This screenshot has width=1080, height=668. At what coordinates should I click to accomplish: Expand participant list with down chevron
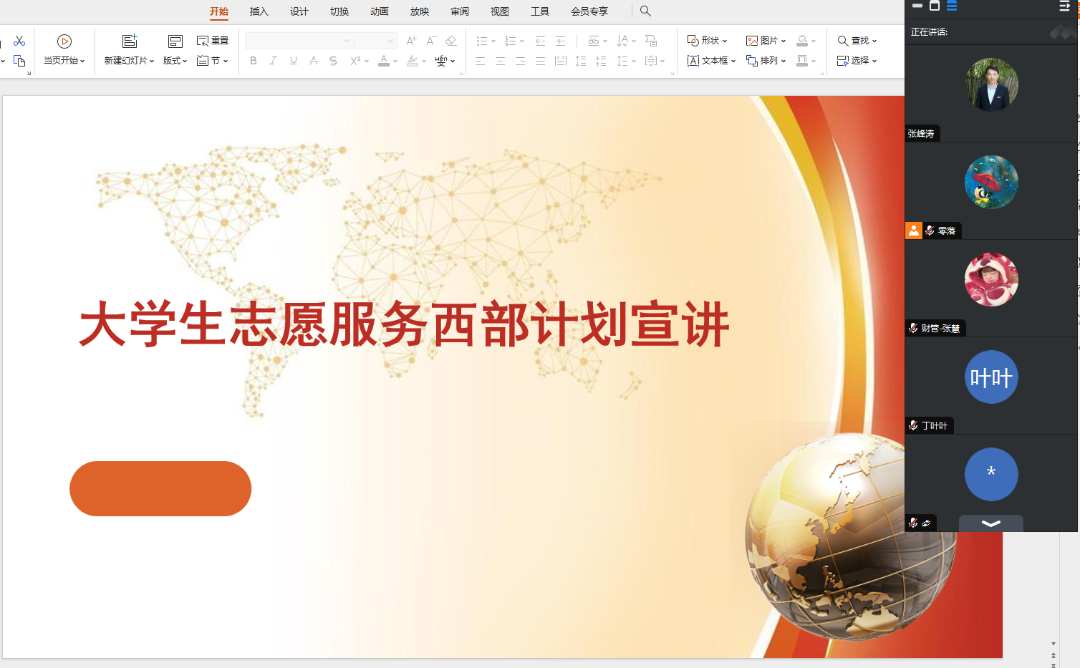point(990,523)
